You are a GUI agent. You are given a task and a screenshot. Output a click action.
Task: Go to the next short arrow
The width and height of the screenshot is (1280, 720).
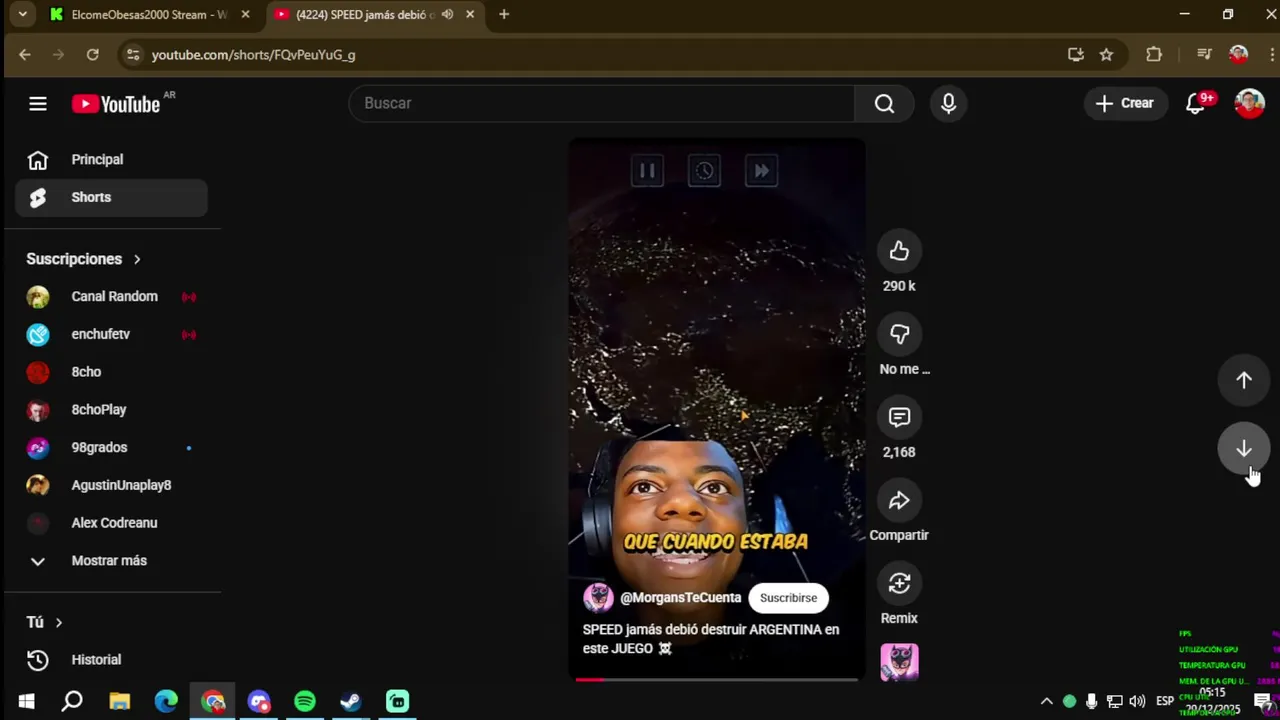(1243, 449)
